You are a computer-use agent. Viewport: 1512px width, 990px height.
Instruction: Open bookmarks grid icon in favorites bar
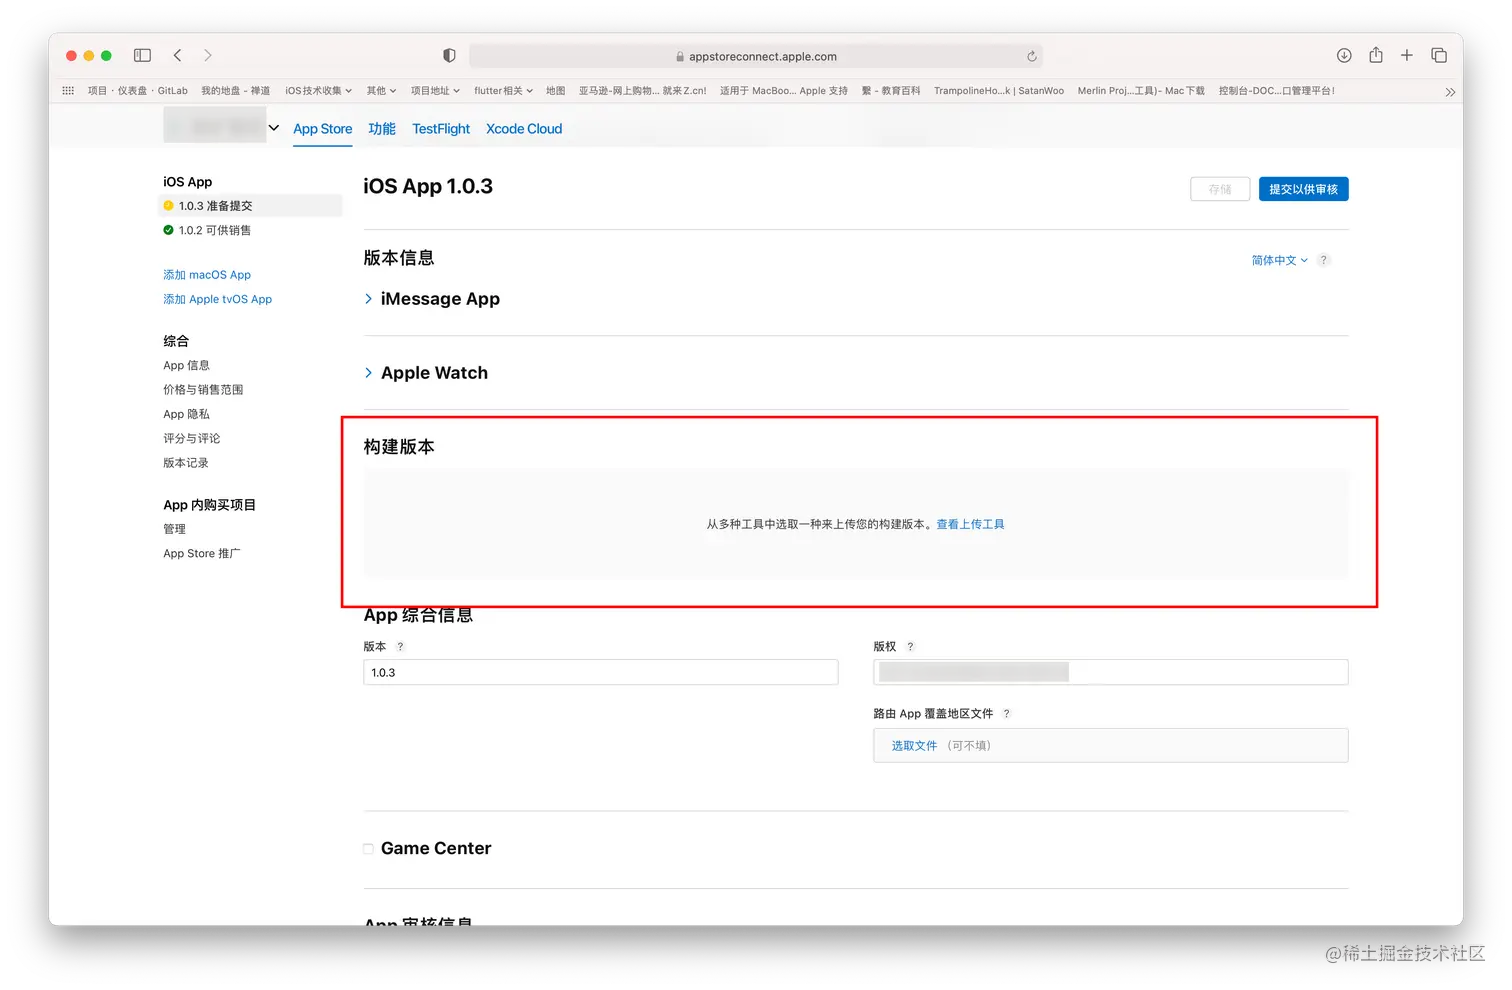68,90
